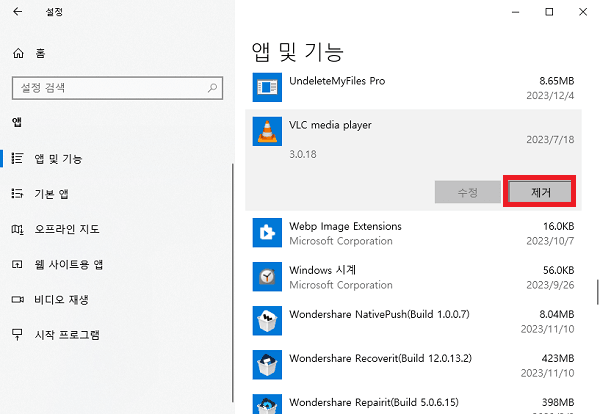600x414 pixels.
Task: Maximize the Settings window
Action: coord(549,12)
